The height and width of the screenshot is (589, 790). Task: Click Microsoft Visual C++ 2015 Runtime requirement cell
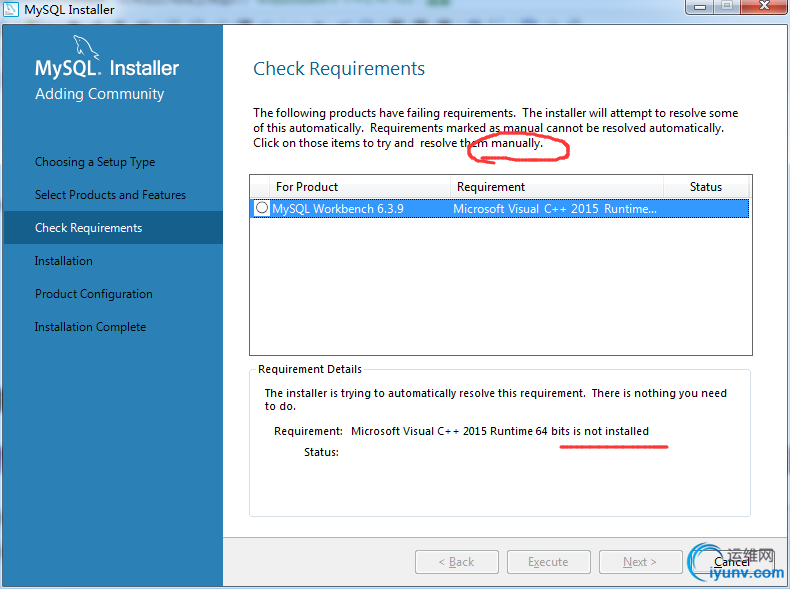click(555, 209)
